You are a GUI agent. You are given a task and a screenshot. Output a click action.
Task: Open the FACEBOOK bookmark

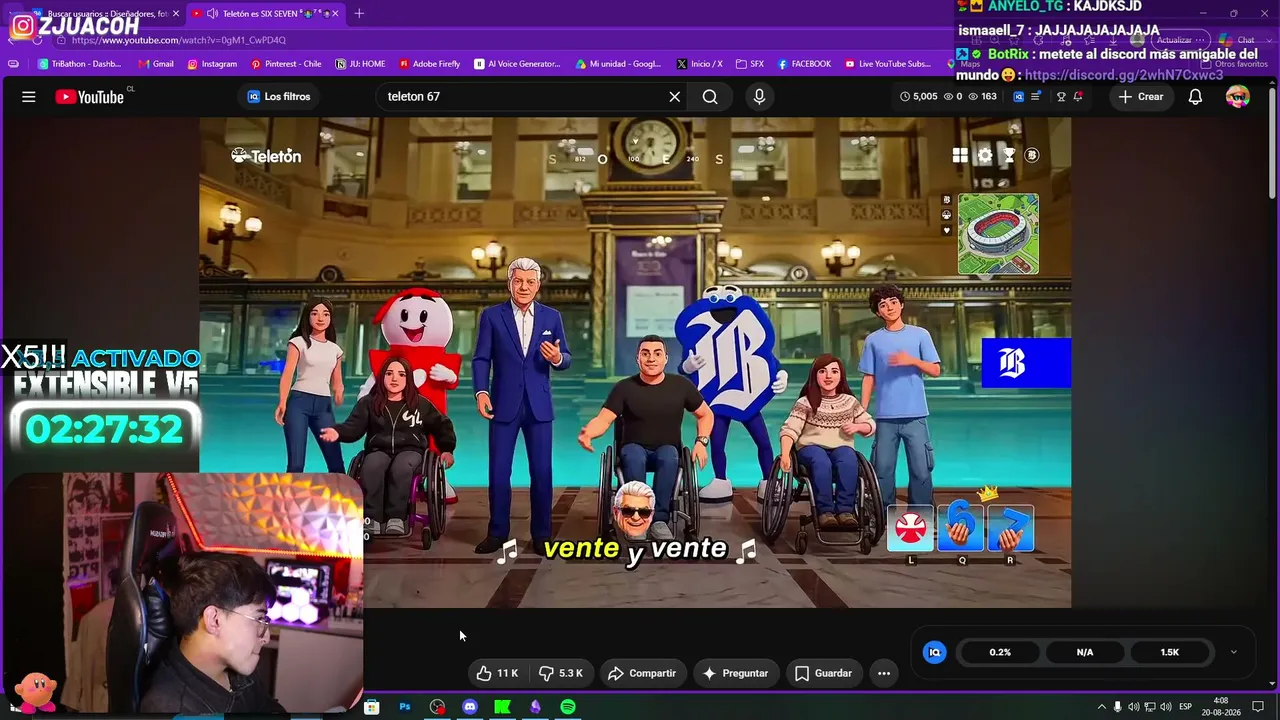[x=804, y=64]
